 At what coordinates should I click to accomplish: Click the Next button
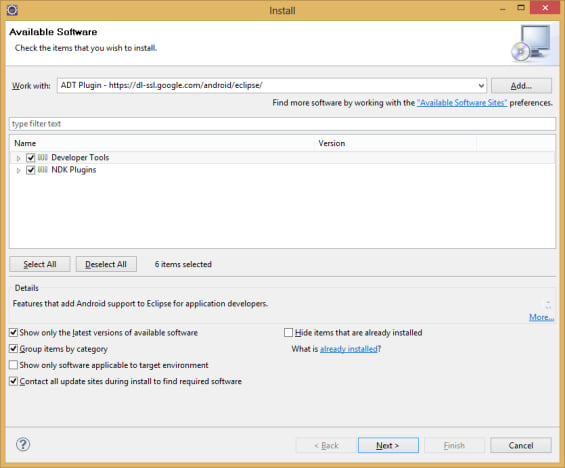click(388, 445)
